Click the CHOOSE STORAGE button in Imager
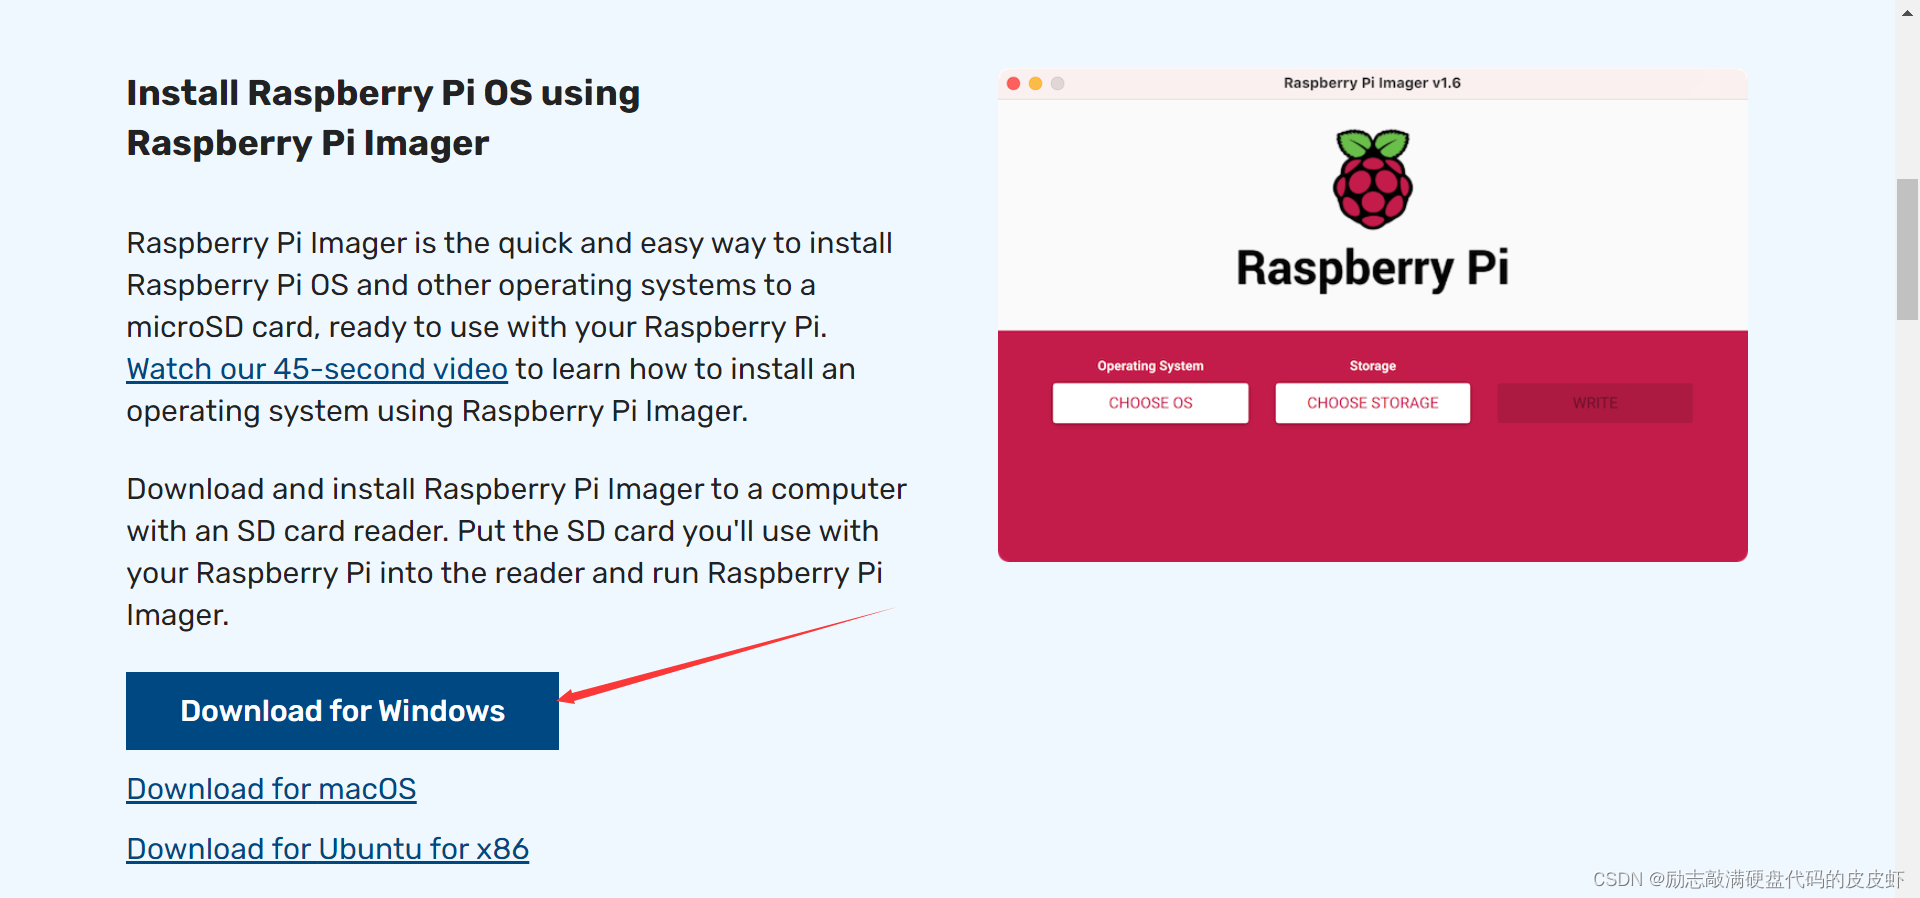This screenshot has width=1920, height=898. (x=1372, y=403)
